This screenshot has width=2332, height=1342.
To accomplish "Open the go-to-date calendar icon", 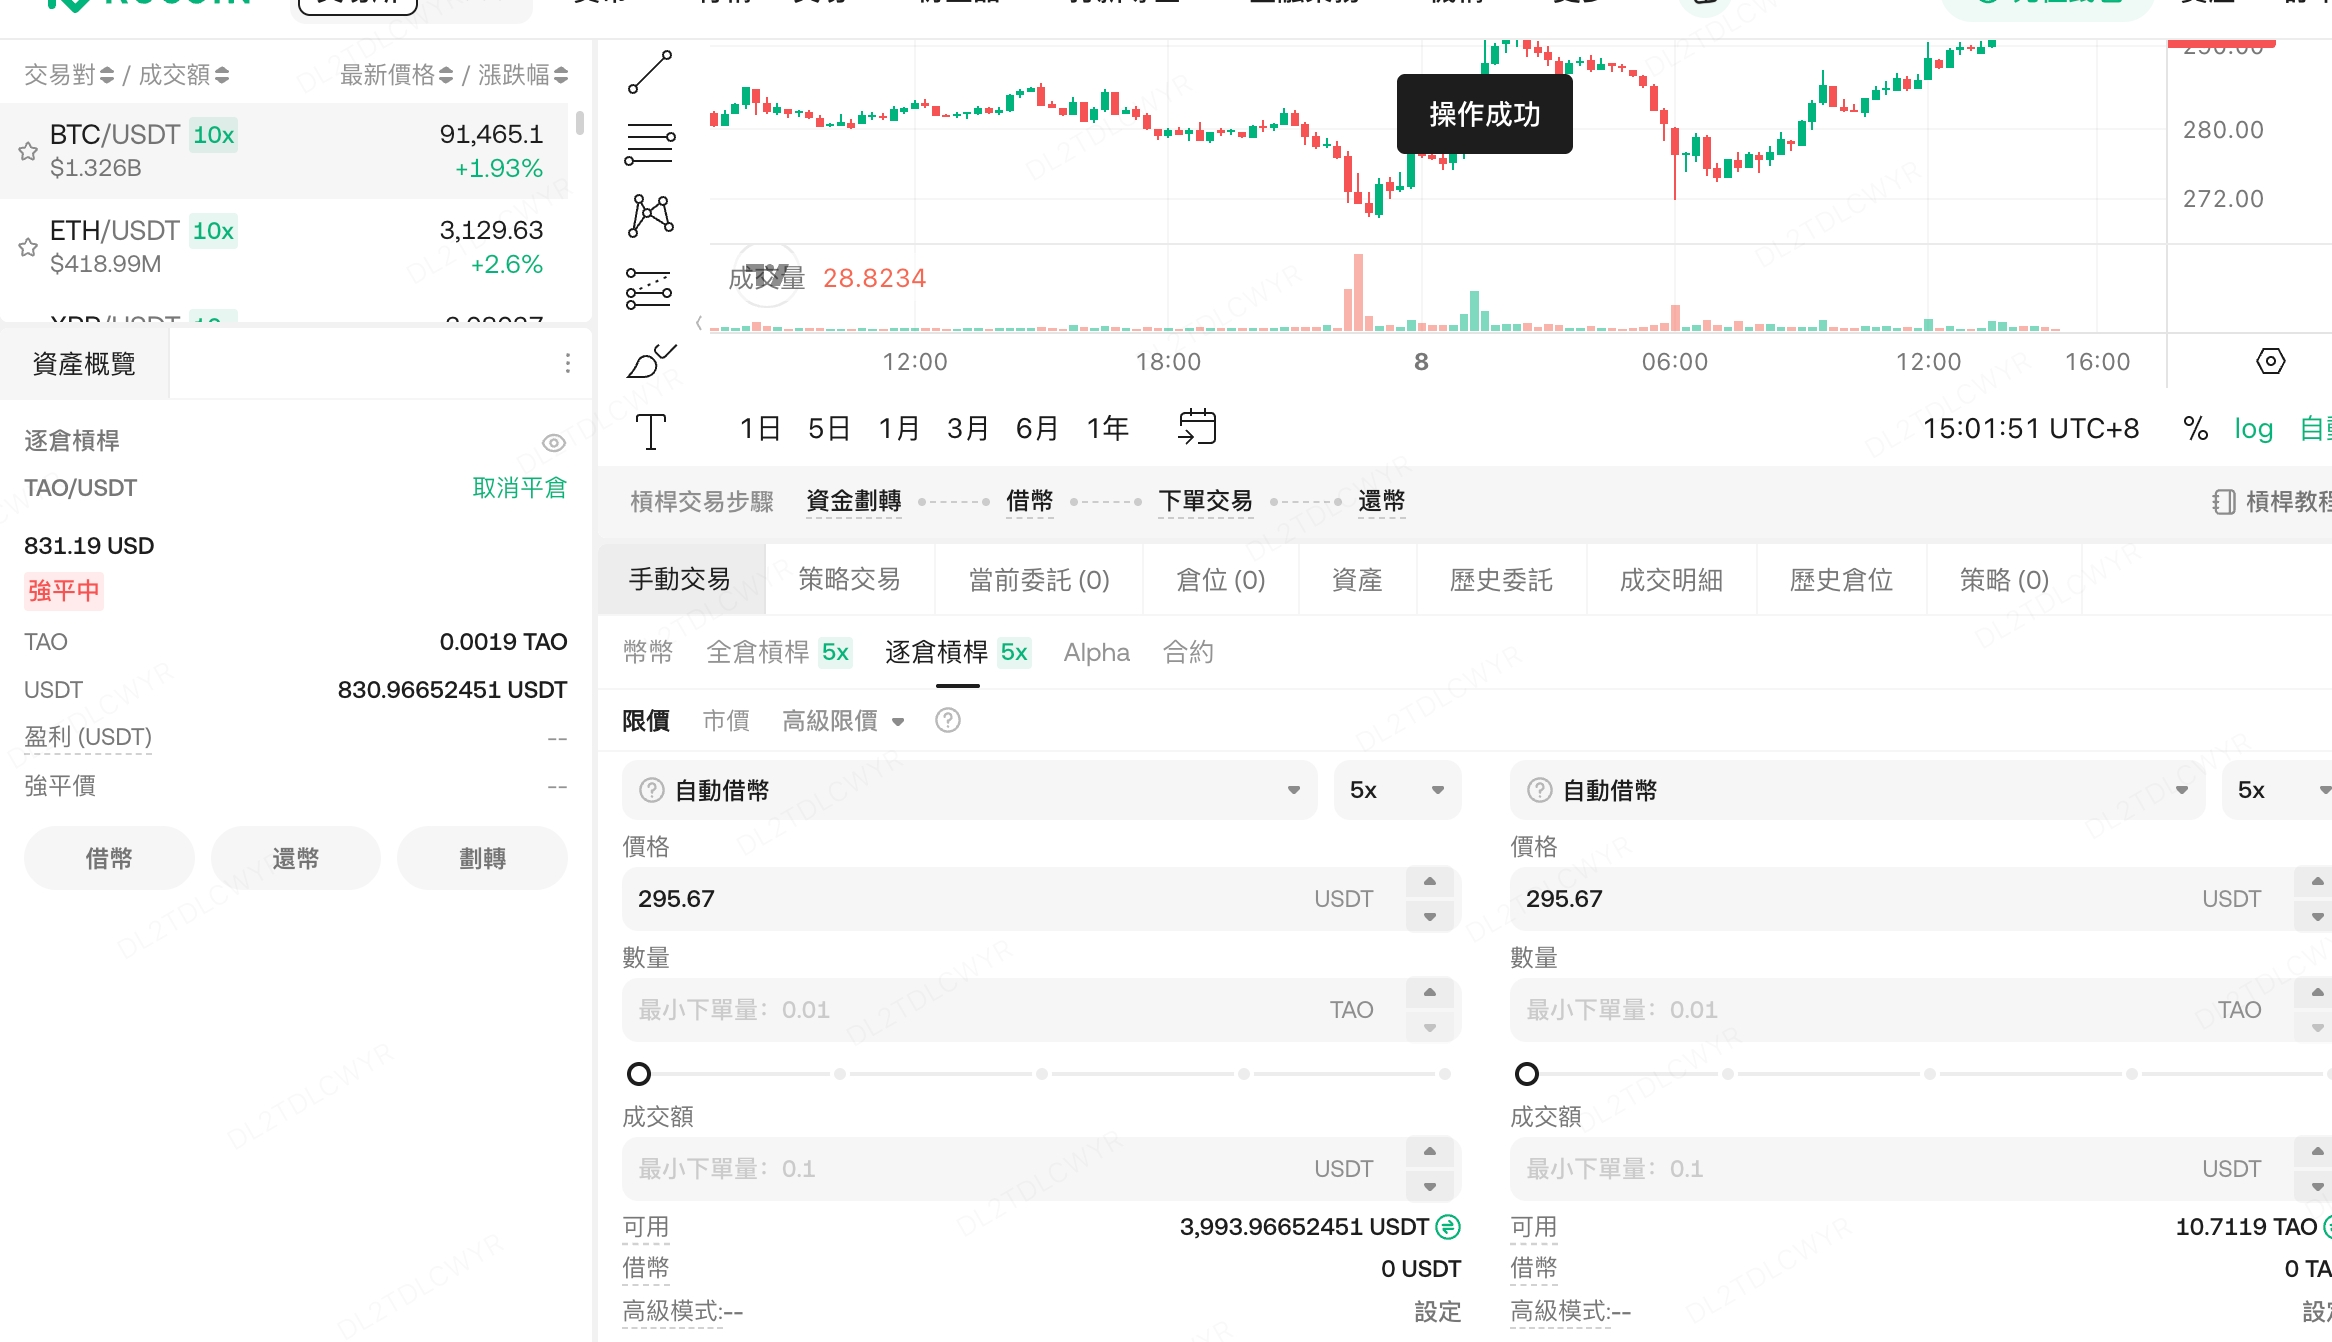I will click(1197, 428).
